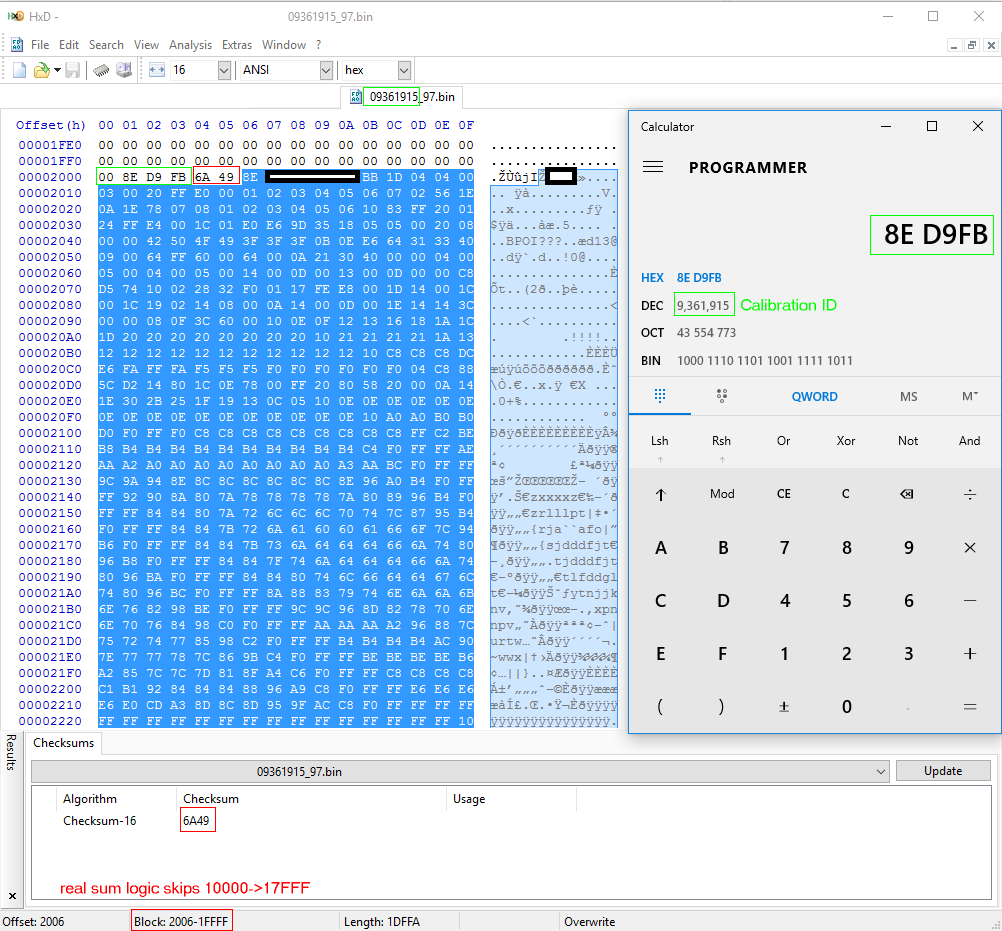1002x931 pixels.
Task: Click the Mod modulo button
Action: [x=722, y=494]
